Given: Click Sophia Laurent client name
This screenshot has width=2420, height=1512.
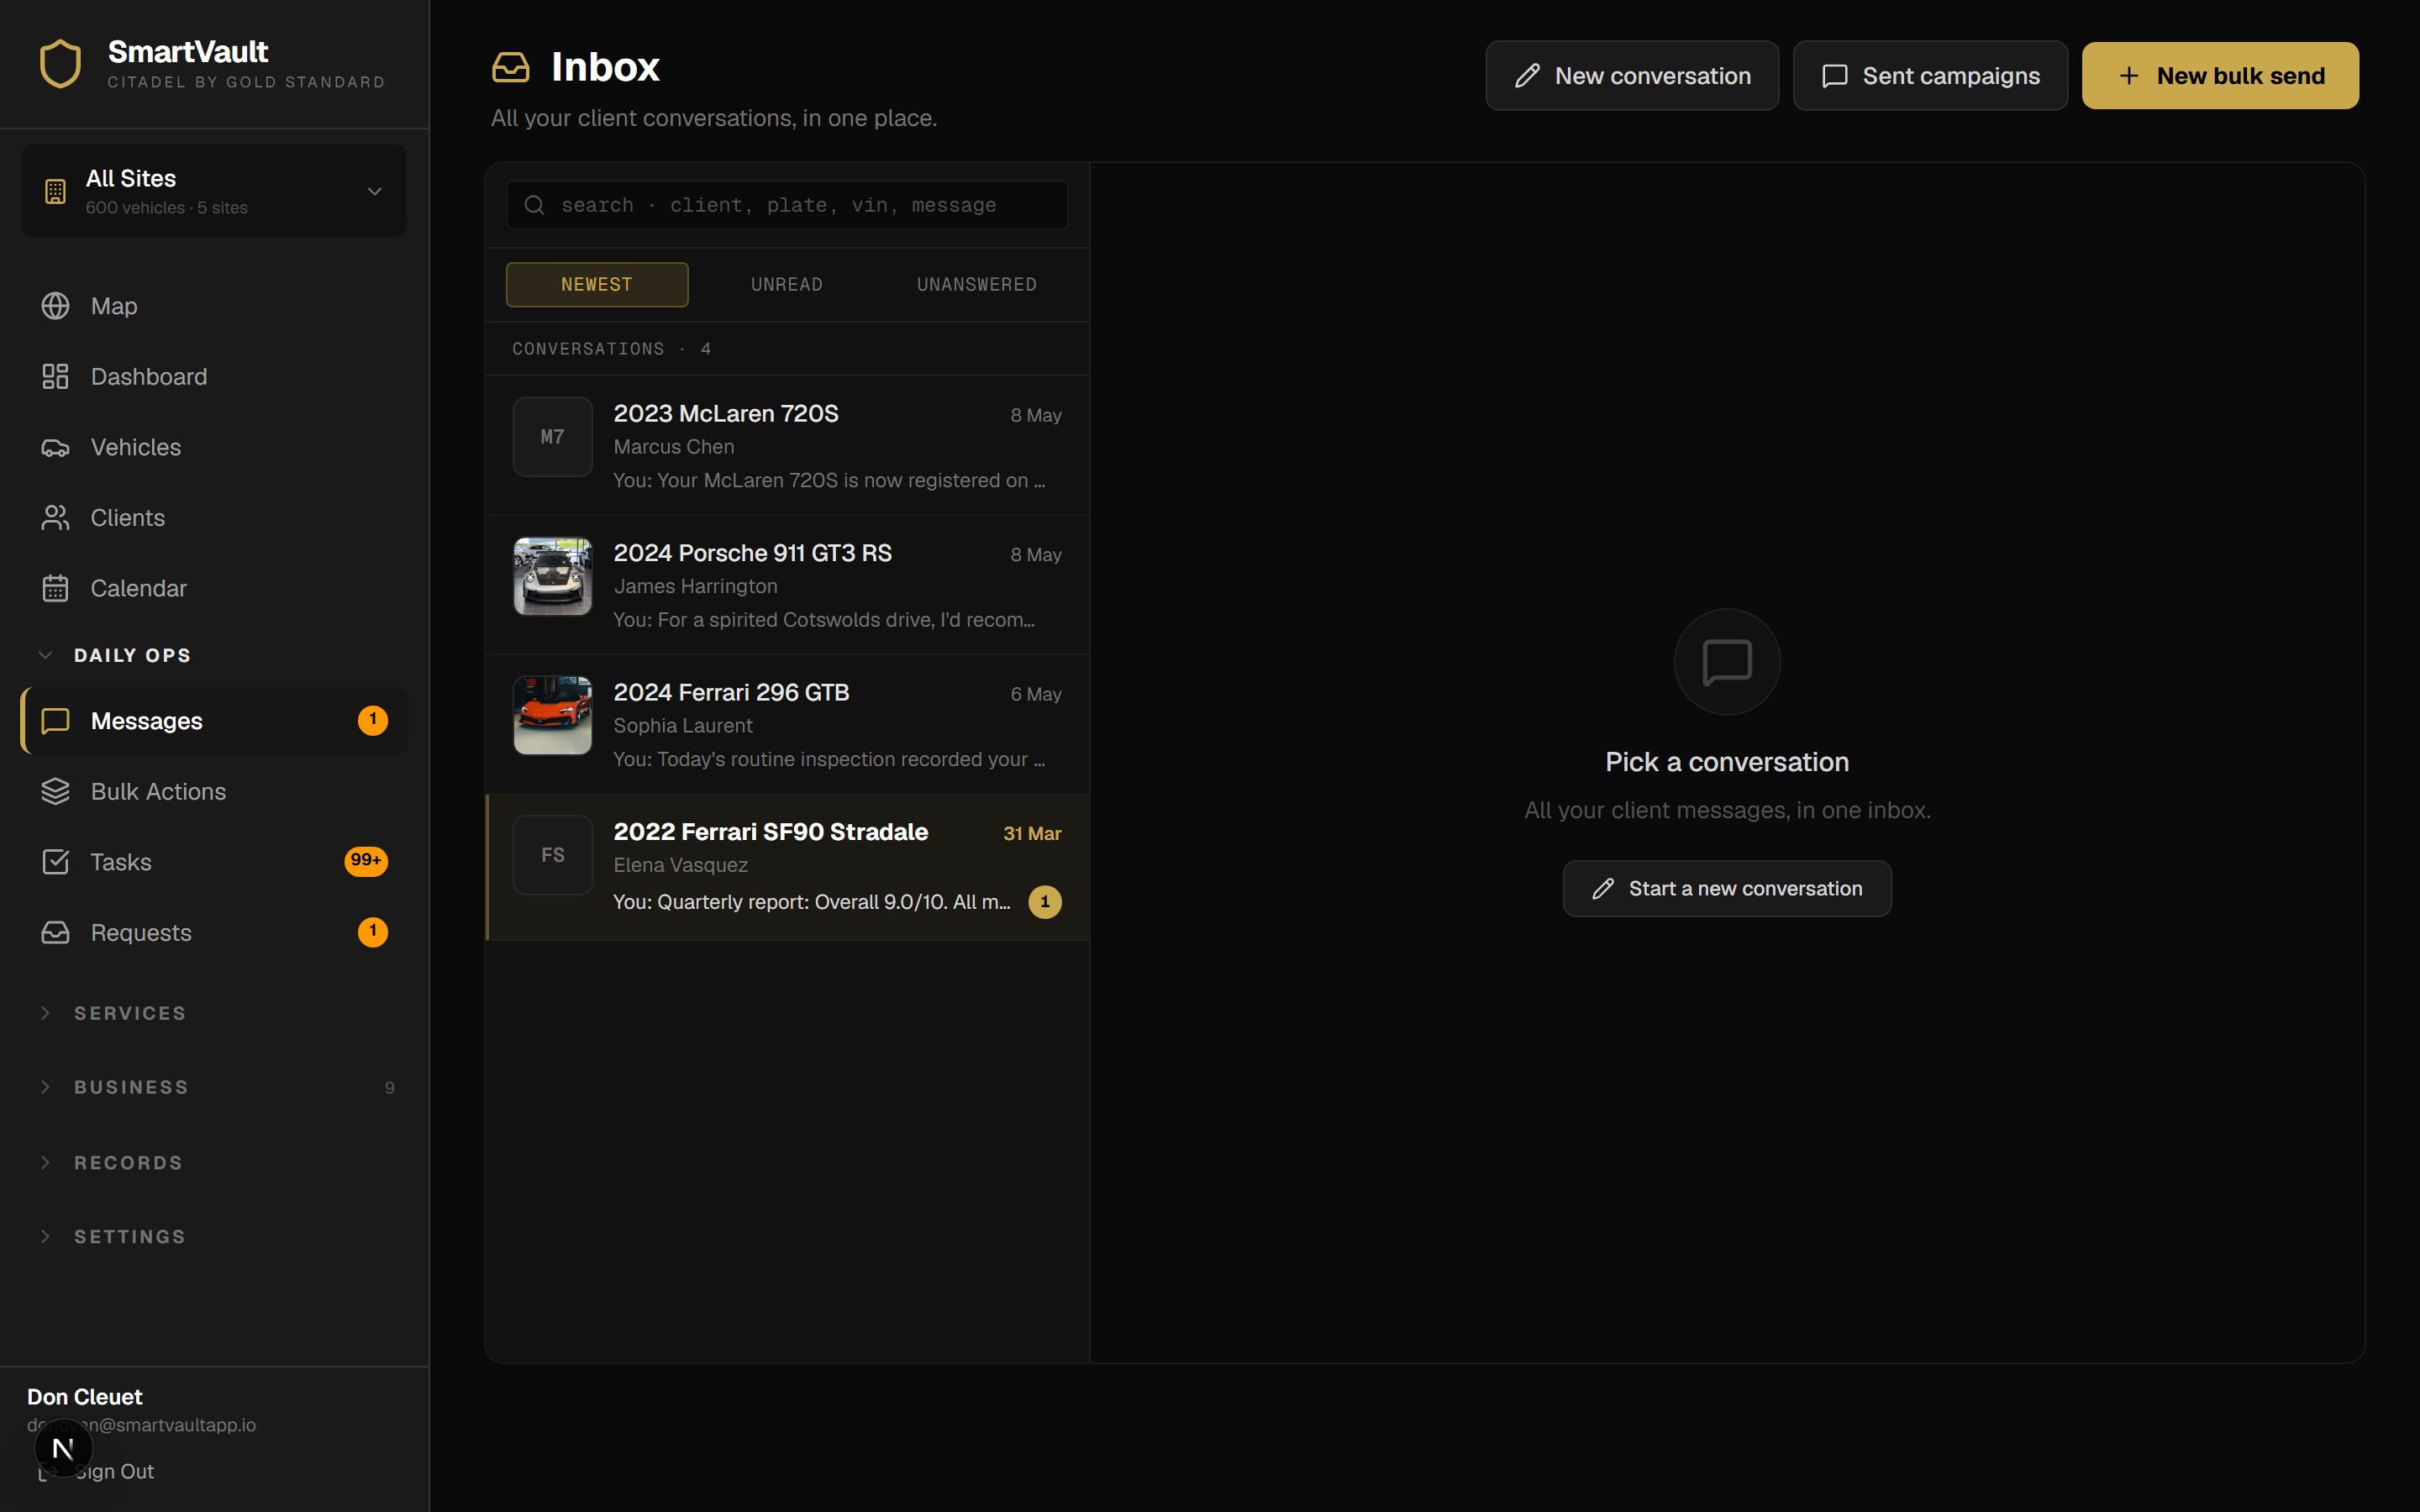Looking at the screenshot, I should click(683, 726).
